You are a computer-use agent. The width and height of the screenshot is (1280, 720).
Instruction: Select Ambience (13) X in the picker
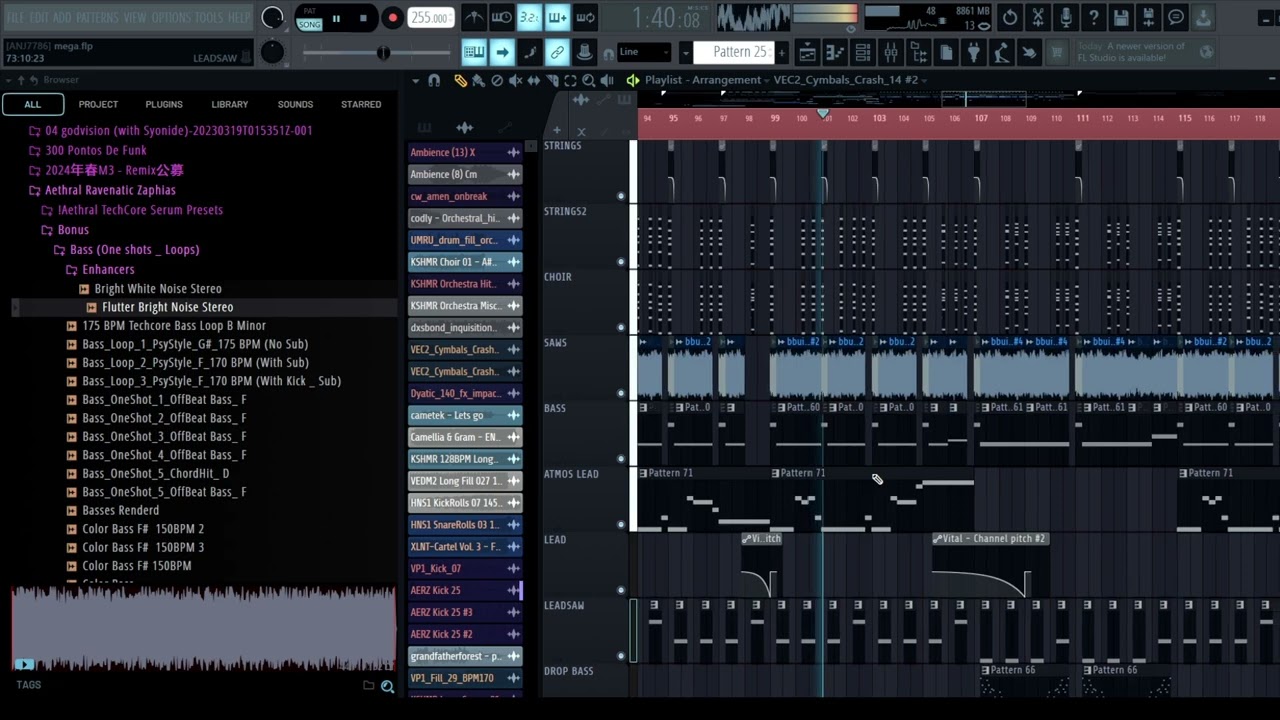tap(465, 152)
